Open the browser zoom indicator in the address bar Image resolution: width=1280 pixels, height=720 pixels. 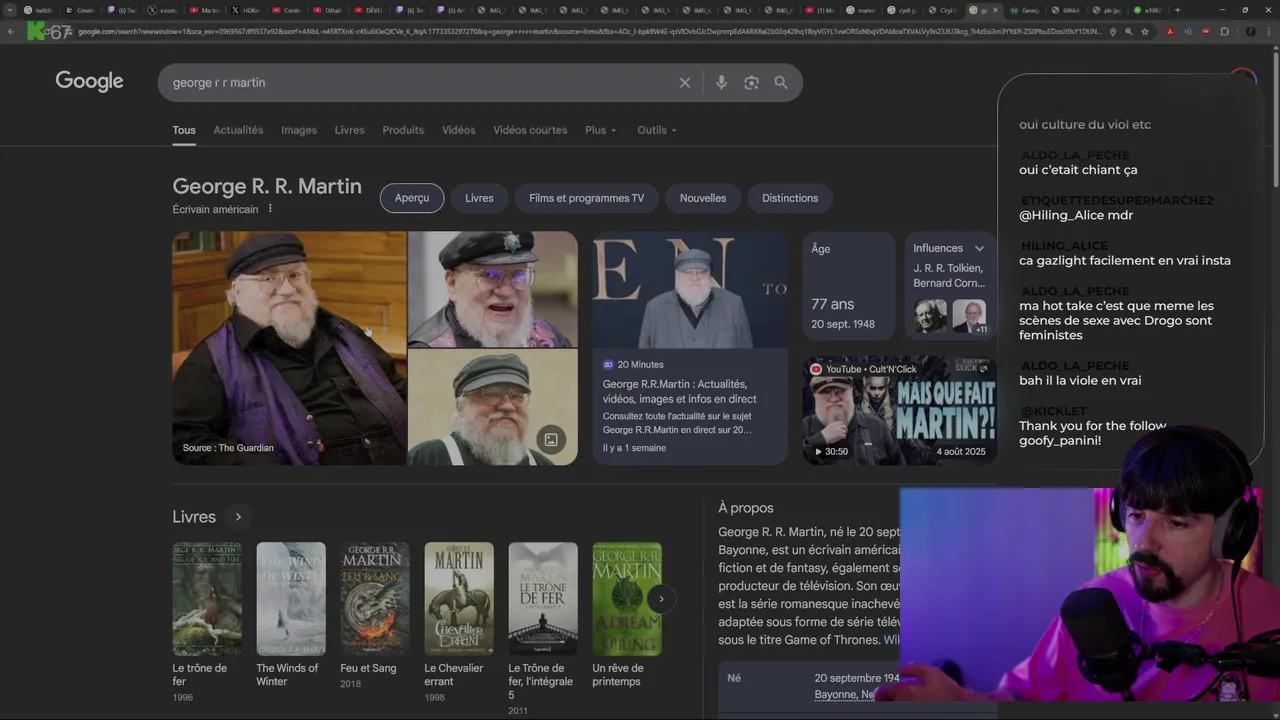coord(1129,31)
